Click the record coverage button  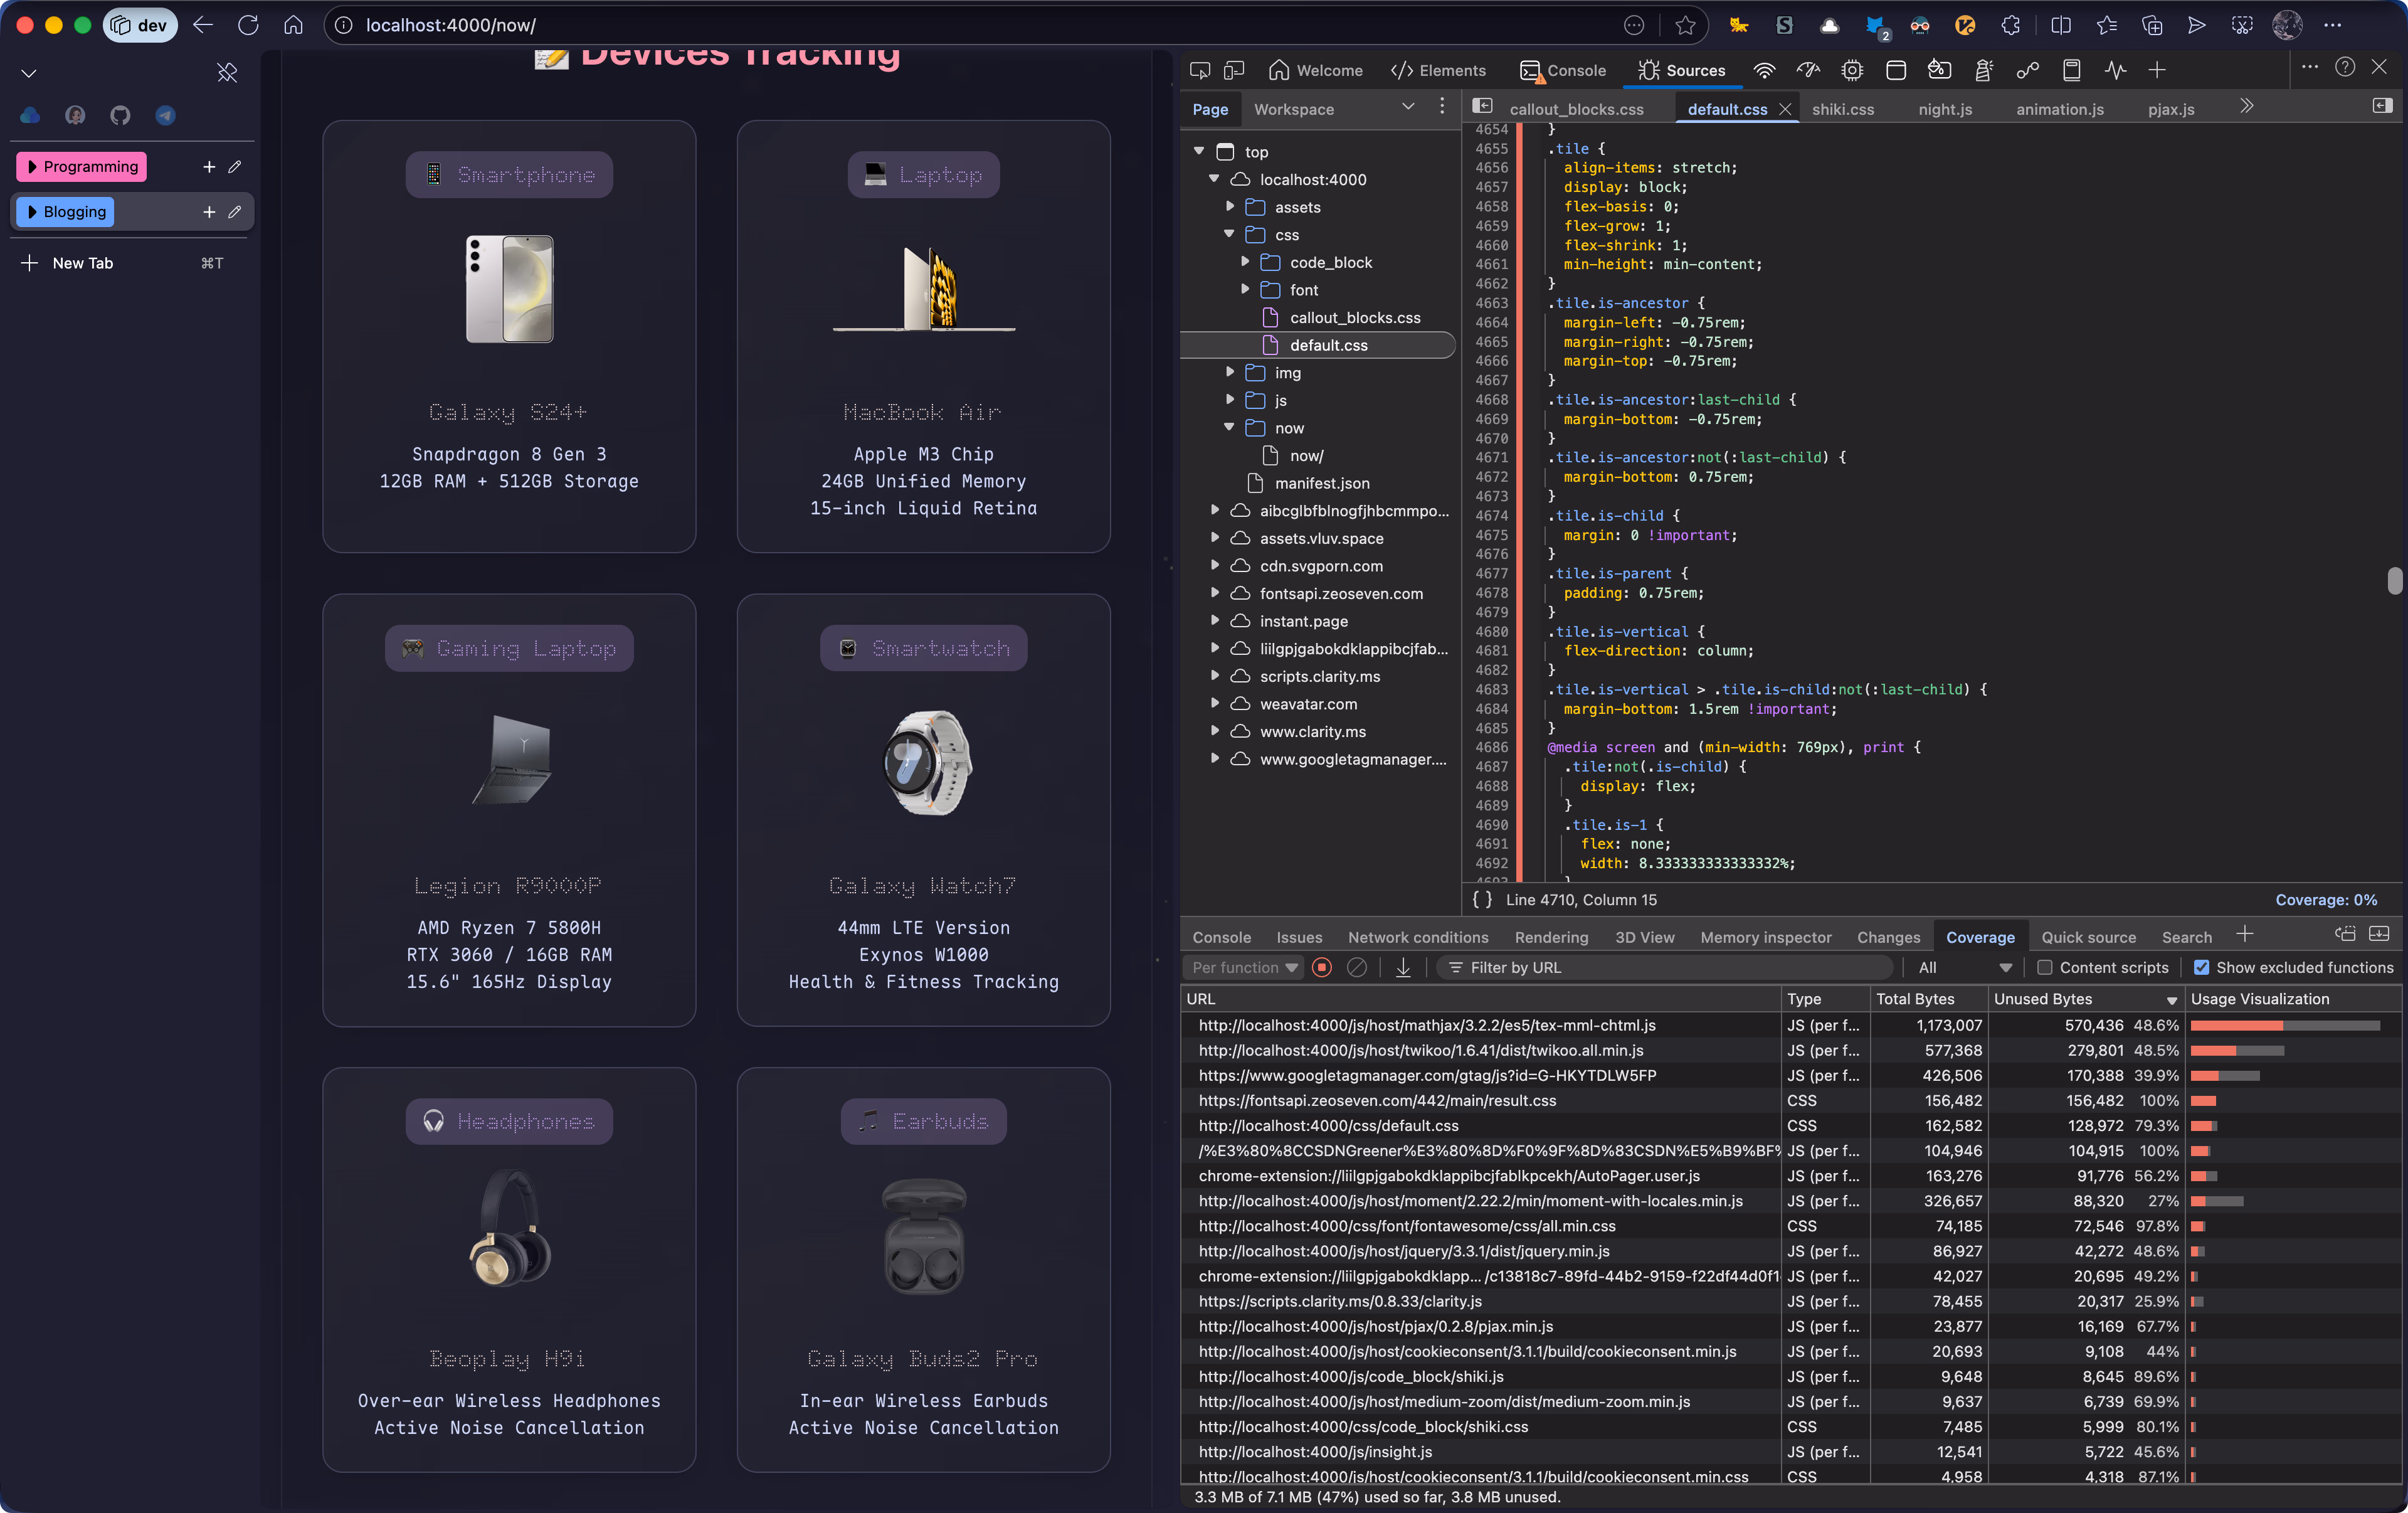pos(1322,967)
